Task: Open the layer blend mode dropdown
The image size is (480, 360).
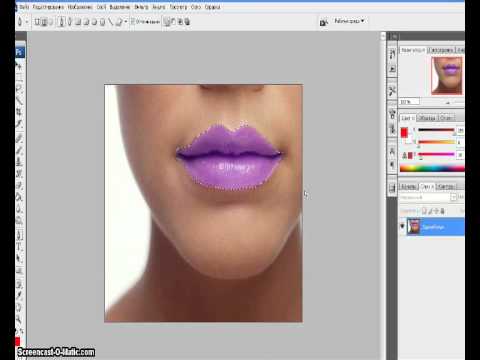Action: click(x=428, y=197)
